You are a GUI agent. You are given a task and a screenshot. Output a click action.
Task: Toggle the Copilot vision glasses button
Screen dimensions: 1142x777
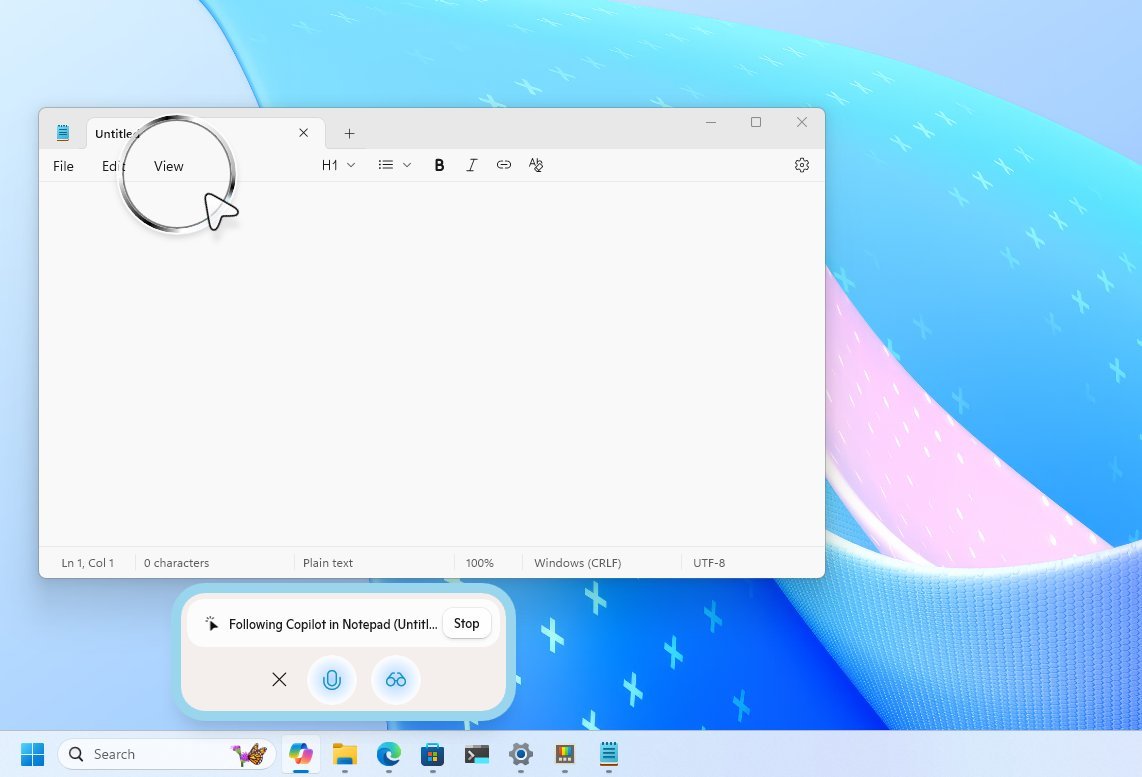point(396,680)
